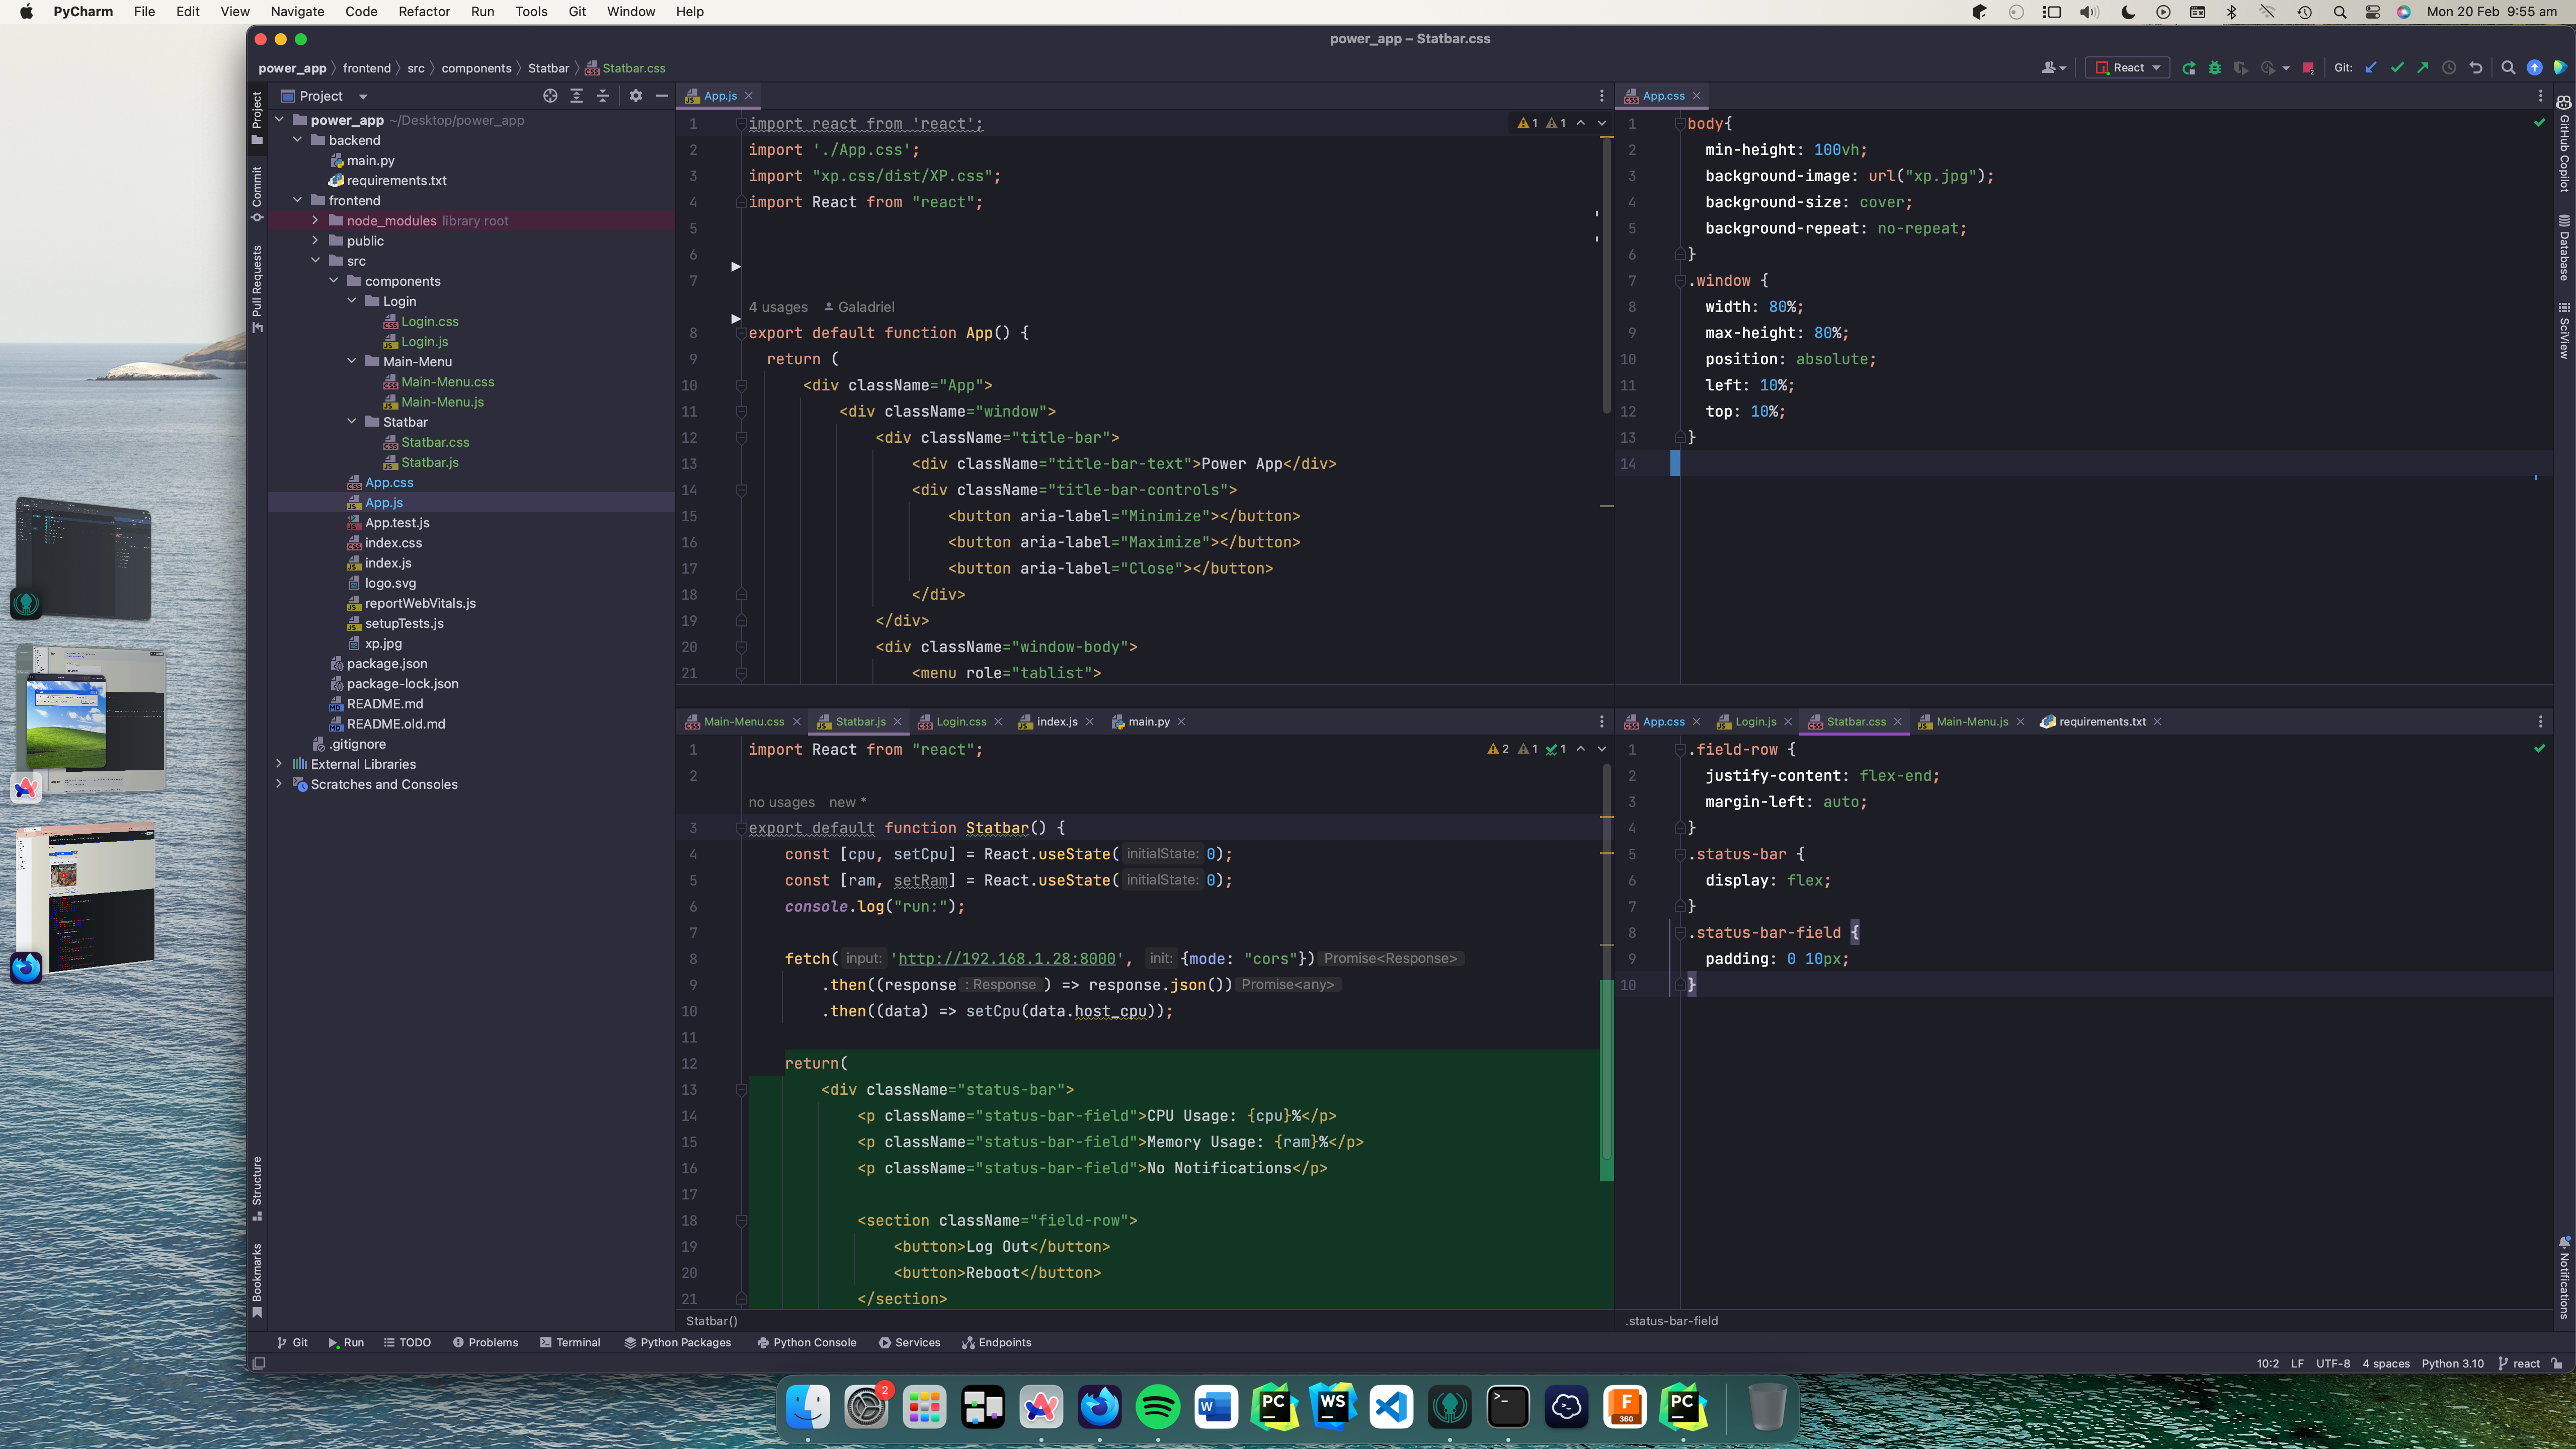This screenshot has height=1449, width=2576.
Task: Collapse all in Project panel
Action: click(602, 96)
